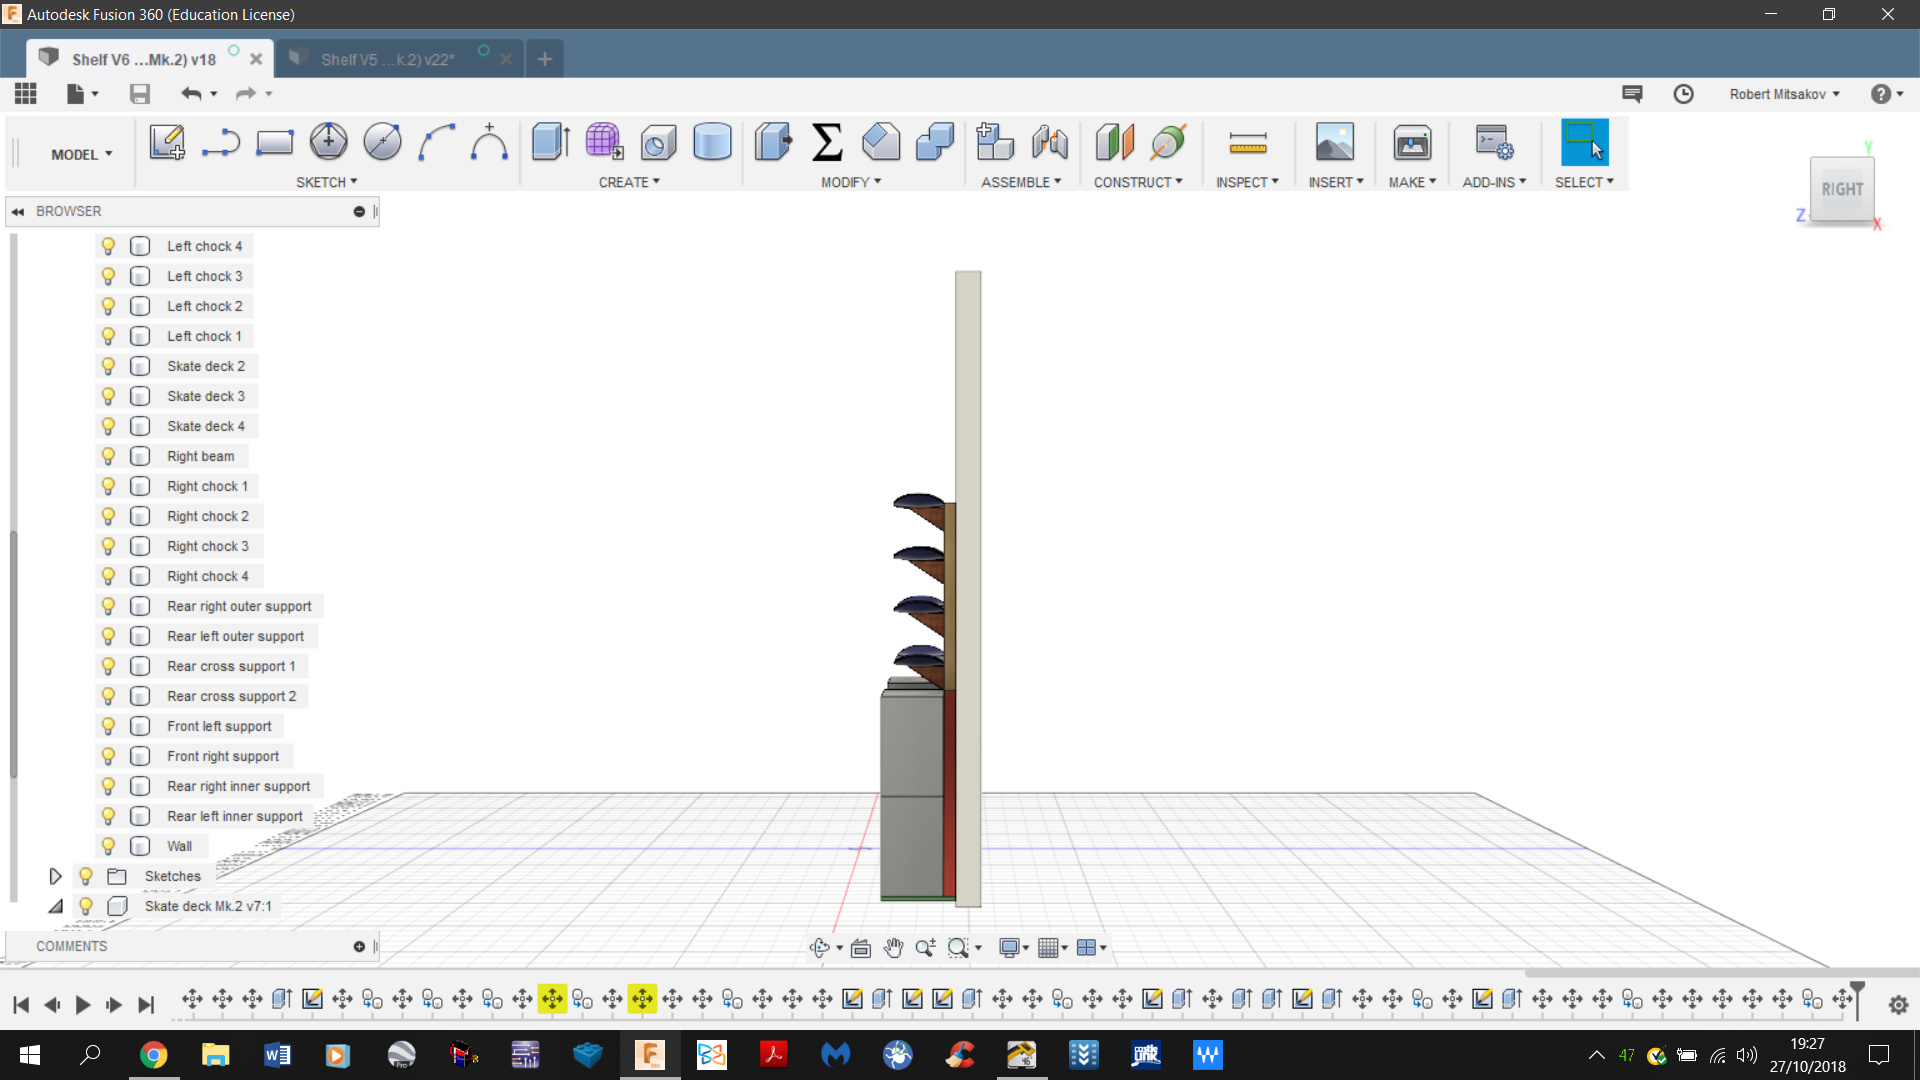
Task: Select the 3-Point Arc tool
Action: point(436,142)
